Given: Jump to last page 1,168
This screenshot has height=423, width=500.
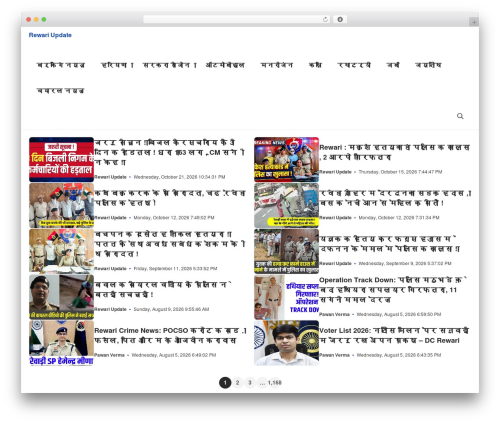Looking at the screenshot, I should pyautogui.click(x=275, y=383).
